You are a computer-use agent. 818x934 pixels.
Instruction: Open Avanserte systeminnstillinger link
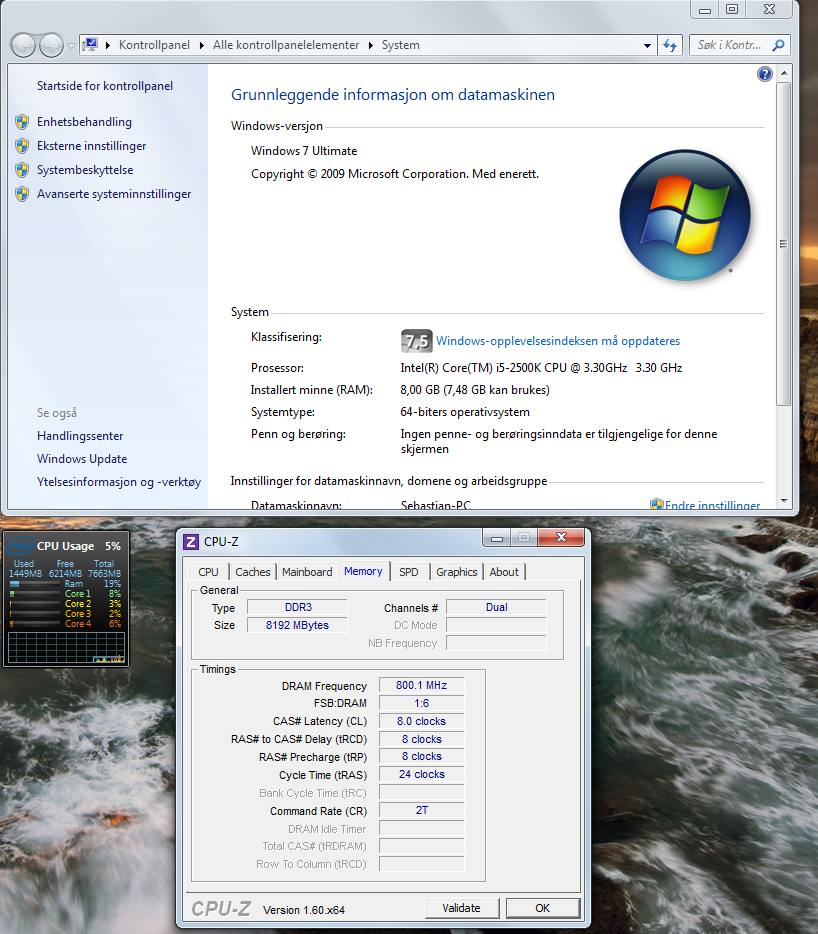pos(114,194)
